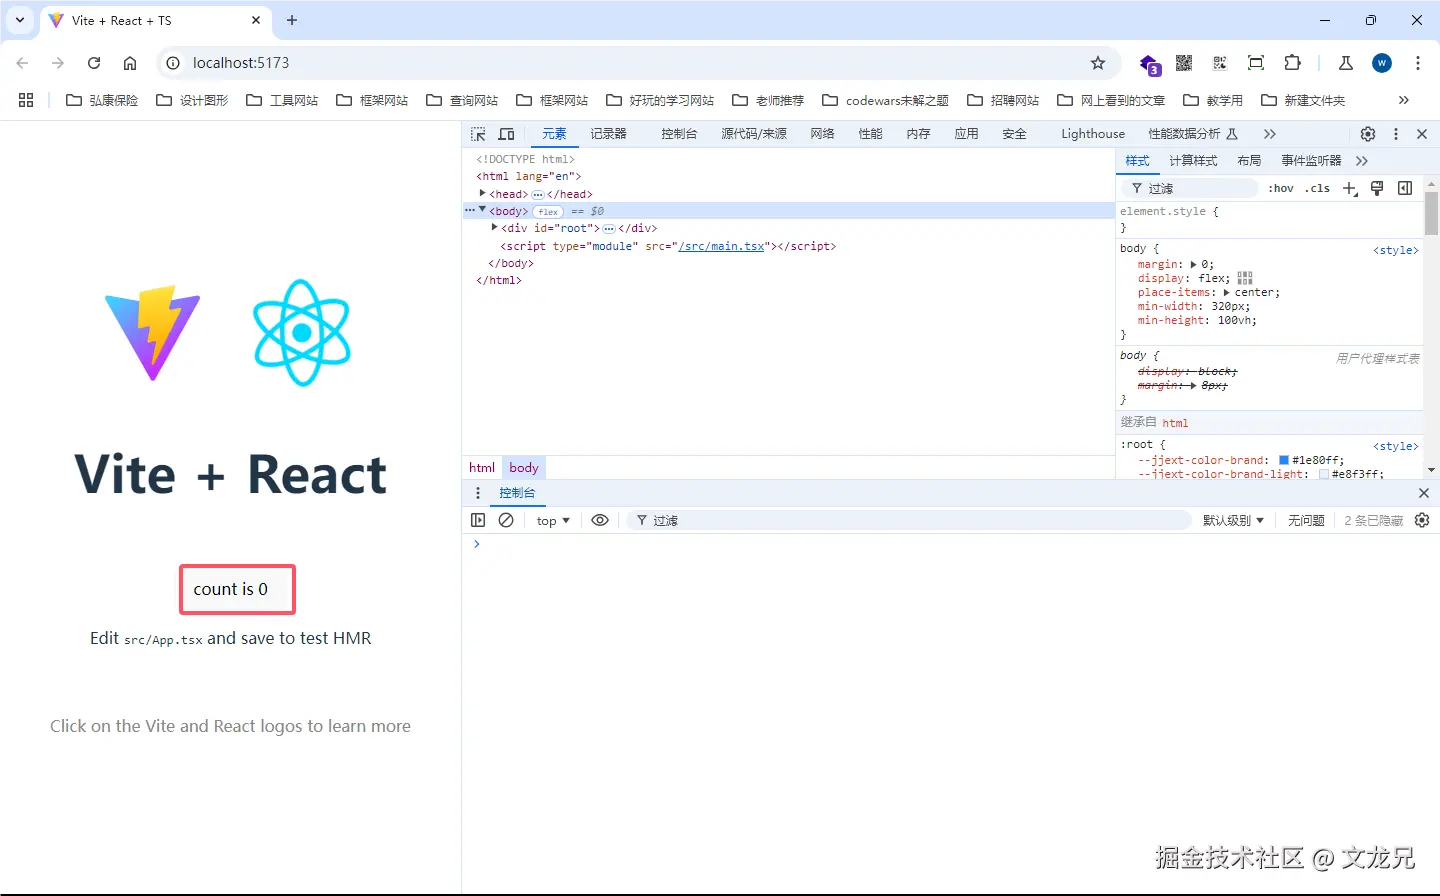The image size is (1440, 896).
Task: Open the default log levels dropdown
Action: click(x=1233, y=520)
